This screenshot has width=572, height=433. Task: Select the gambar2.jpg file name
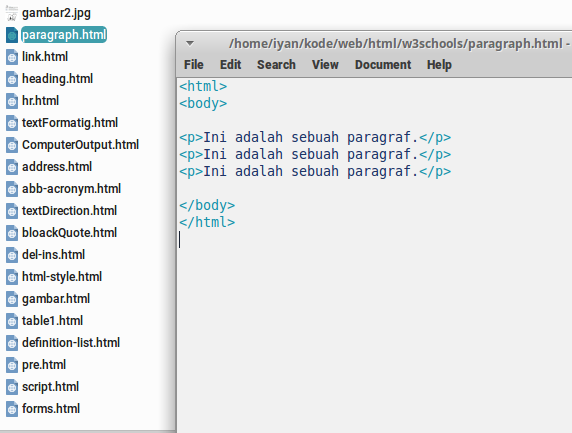pos(56,13)
